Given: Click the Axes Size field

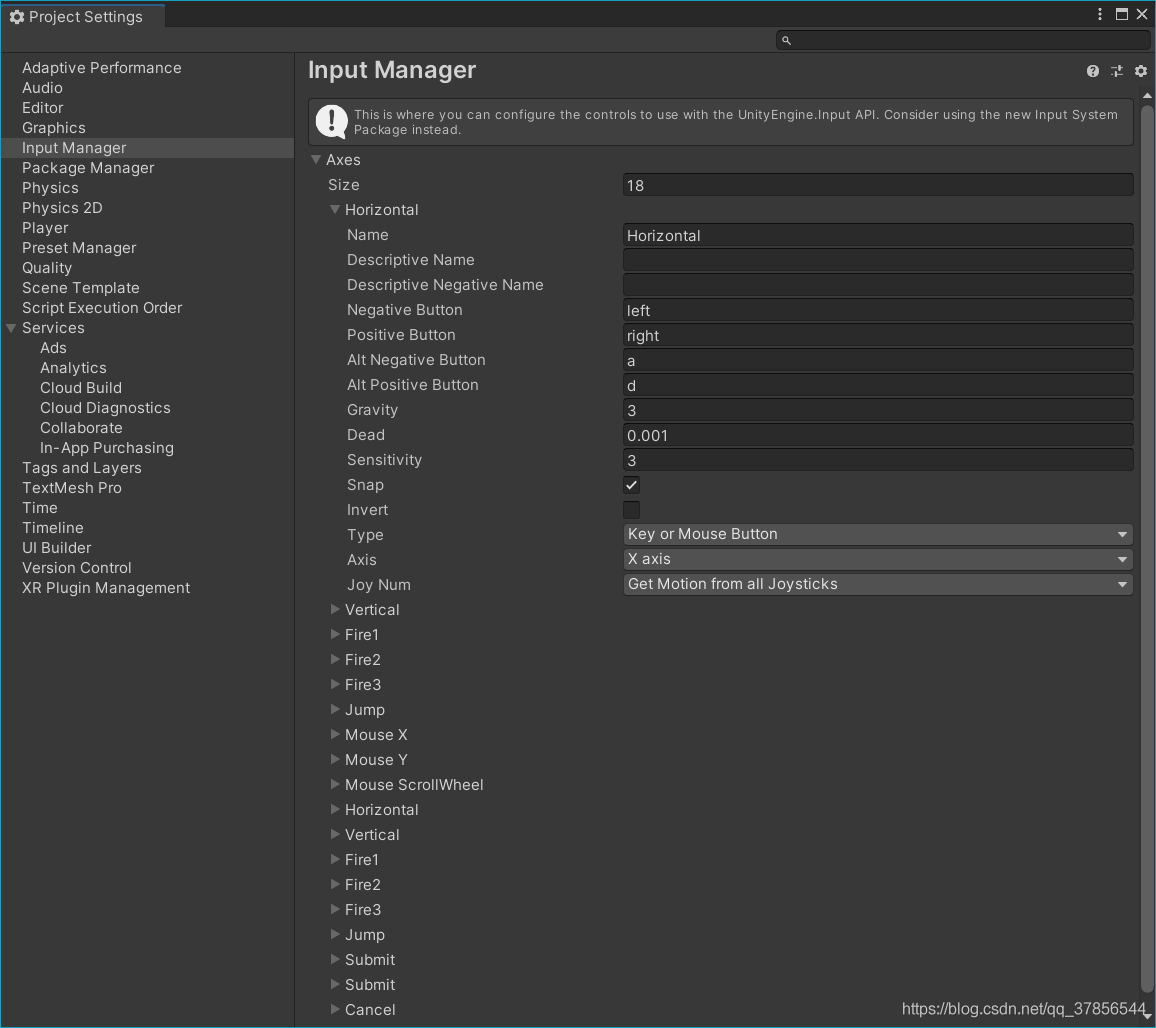Looking at the screenshot, I should coord(877,185).
